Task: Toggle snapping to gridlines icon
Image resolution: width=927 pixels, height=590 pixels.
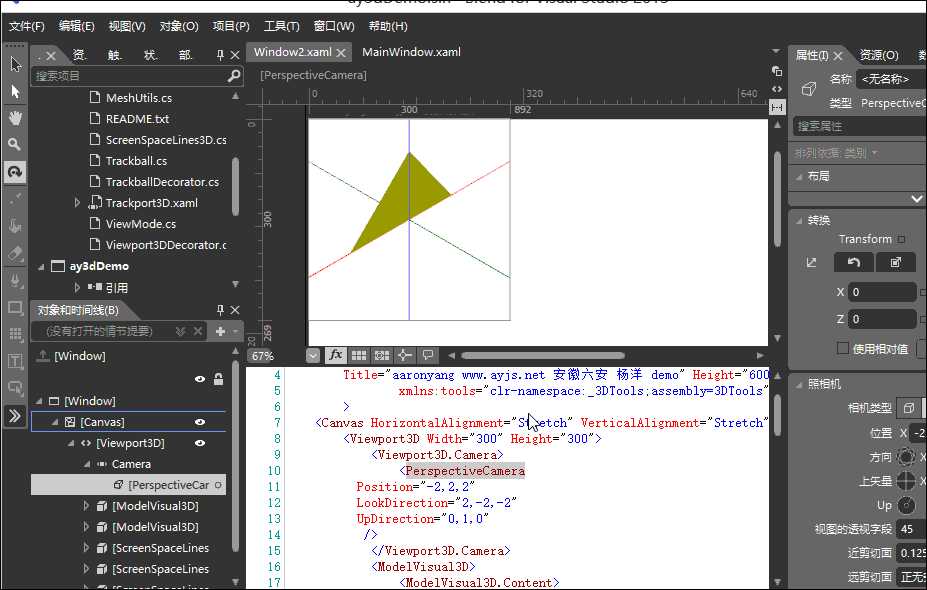Action: 382,355
